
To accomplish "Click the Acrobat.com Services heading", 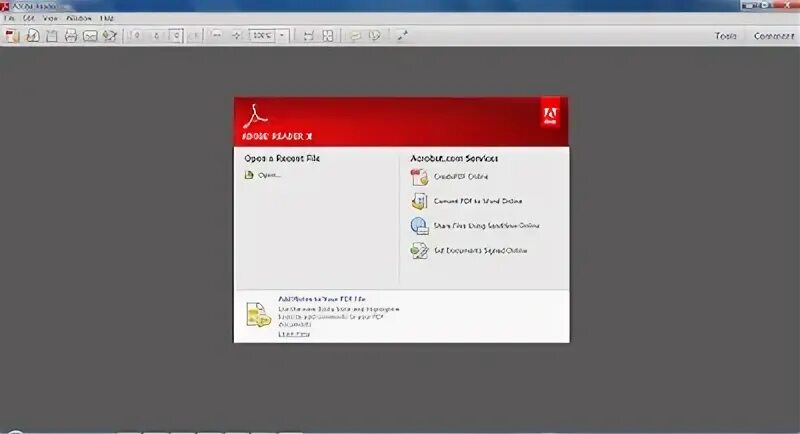I will point(454,158).
